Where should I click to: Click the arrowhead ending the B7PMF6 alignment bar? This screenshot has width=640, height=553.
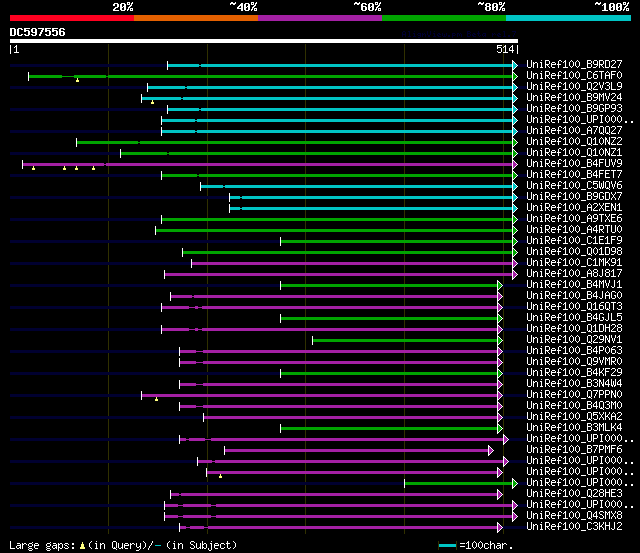click(x=491, y=451)
